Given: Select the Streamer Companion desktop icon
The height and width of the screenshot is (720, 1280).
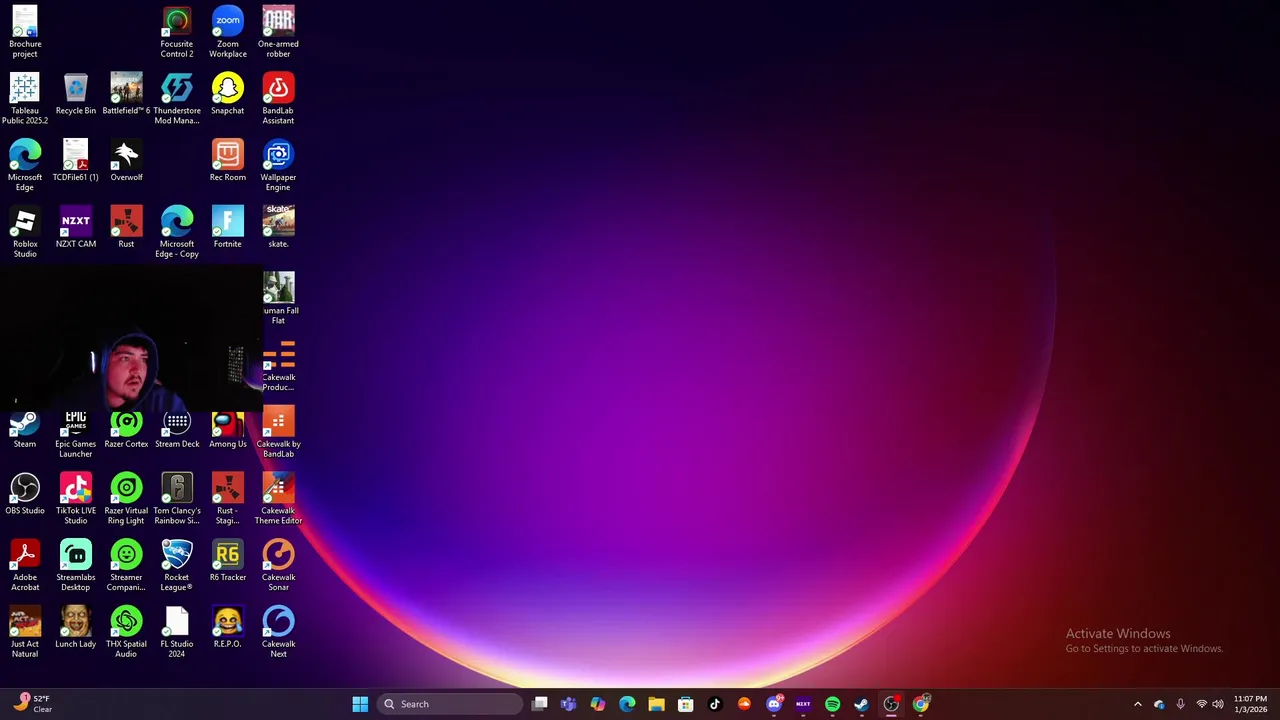Looking at the screenshot, I should (126, 565).
